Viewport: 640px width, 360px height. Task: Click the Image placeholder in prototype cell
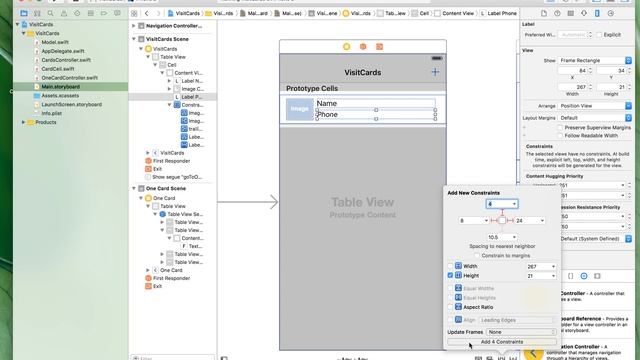click(x=300, y=109)
